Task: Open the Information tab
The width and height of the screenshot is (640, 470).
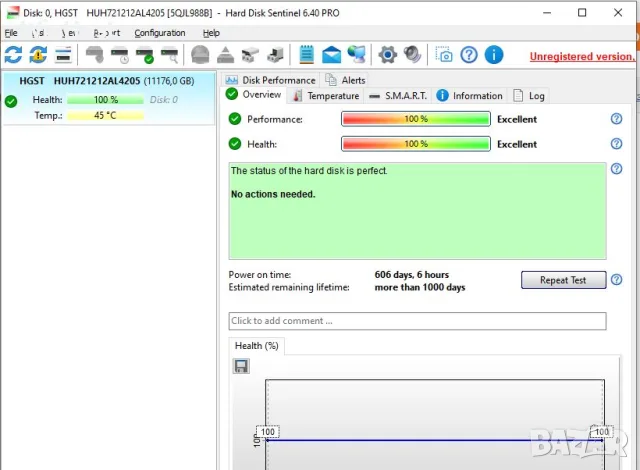Action: pyautogui.click(x=469, y=96)
